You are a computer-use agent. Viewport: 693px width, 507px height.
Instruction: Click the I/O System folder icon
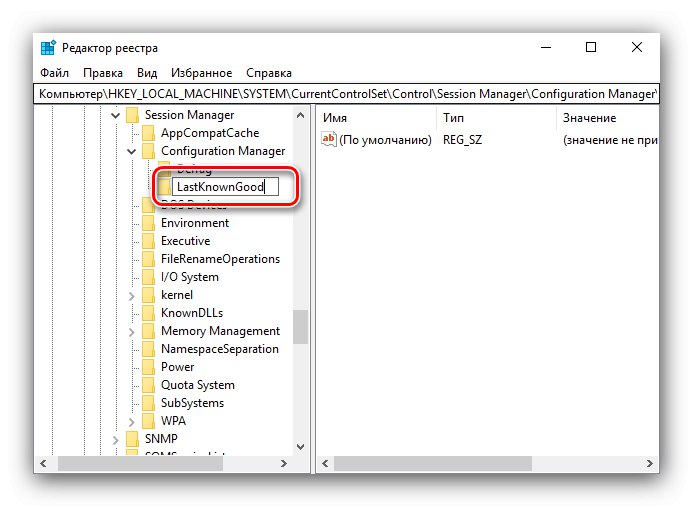click(148, 278)
